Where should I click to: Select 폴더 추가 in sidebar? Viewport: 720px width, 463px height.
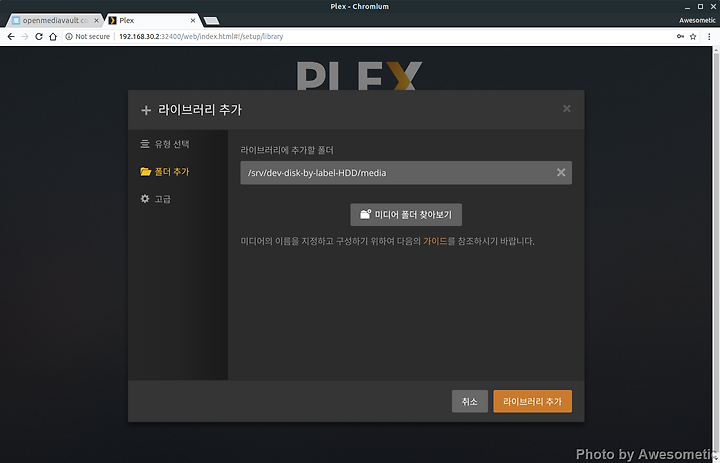pos(165,171)
